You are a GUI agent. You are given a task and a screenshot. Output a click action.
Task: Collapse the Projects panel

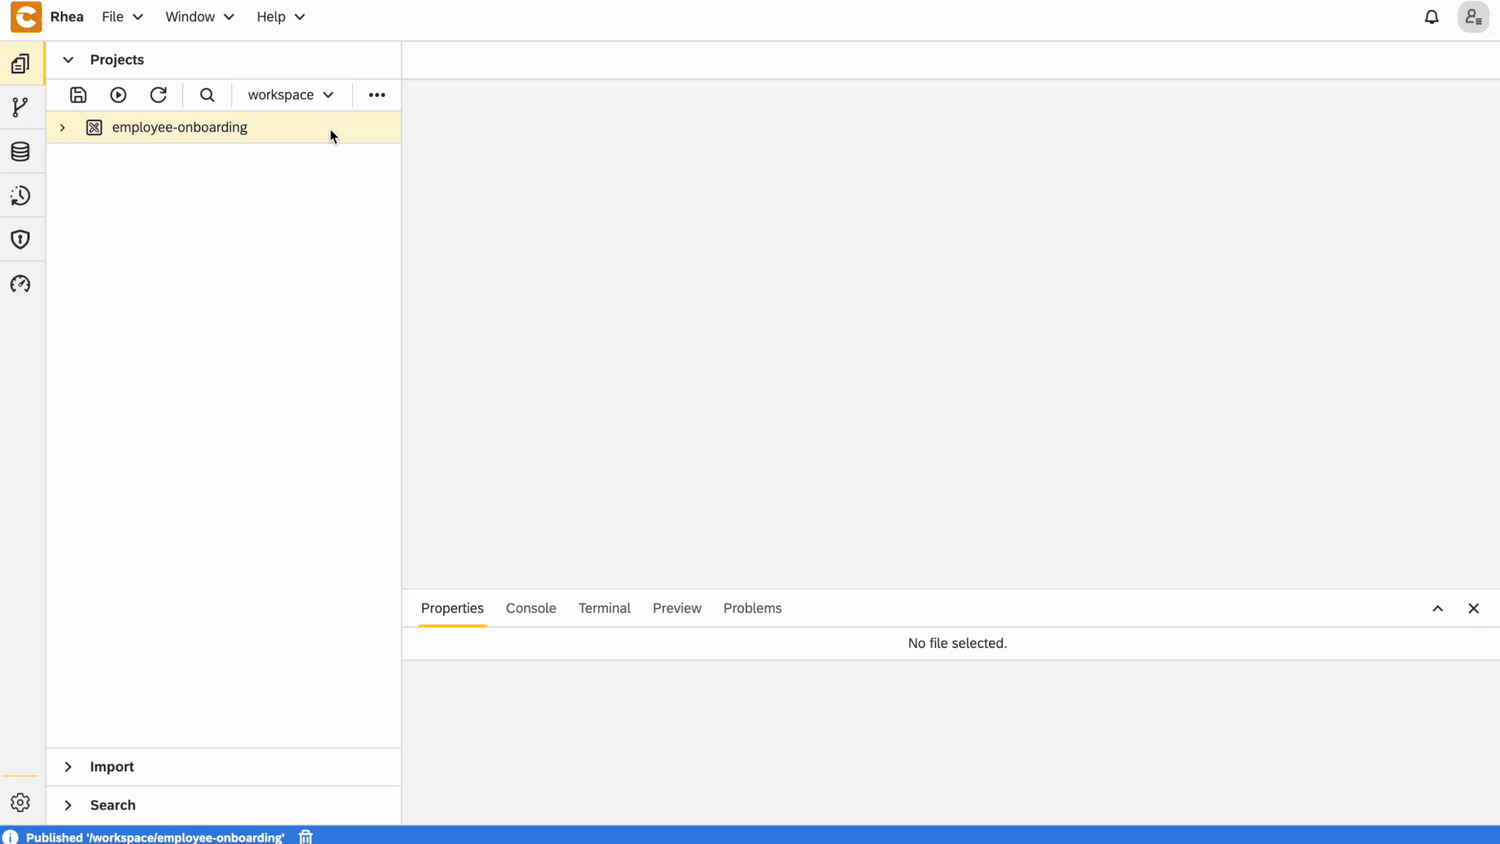pyautogui.click(x=68, y=60)
